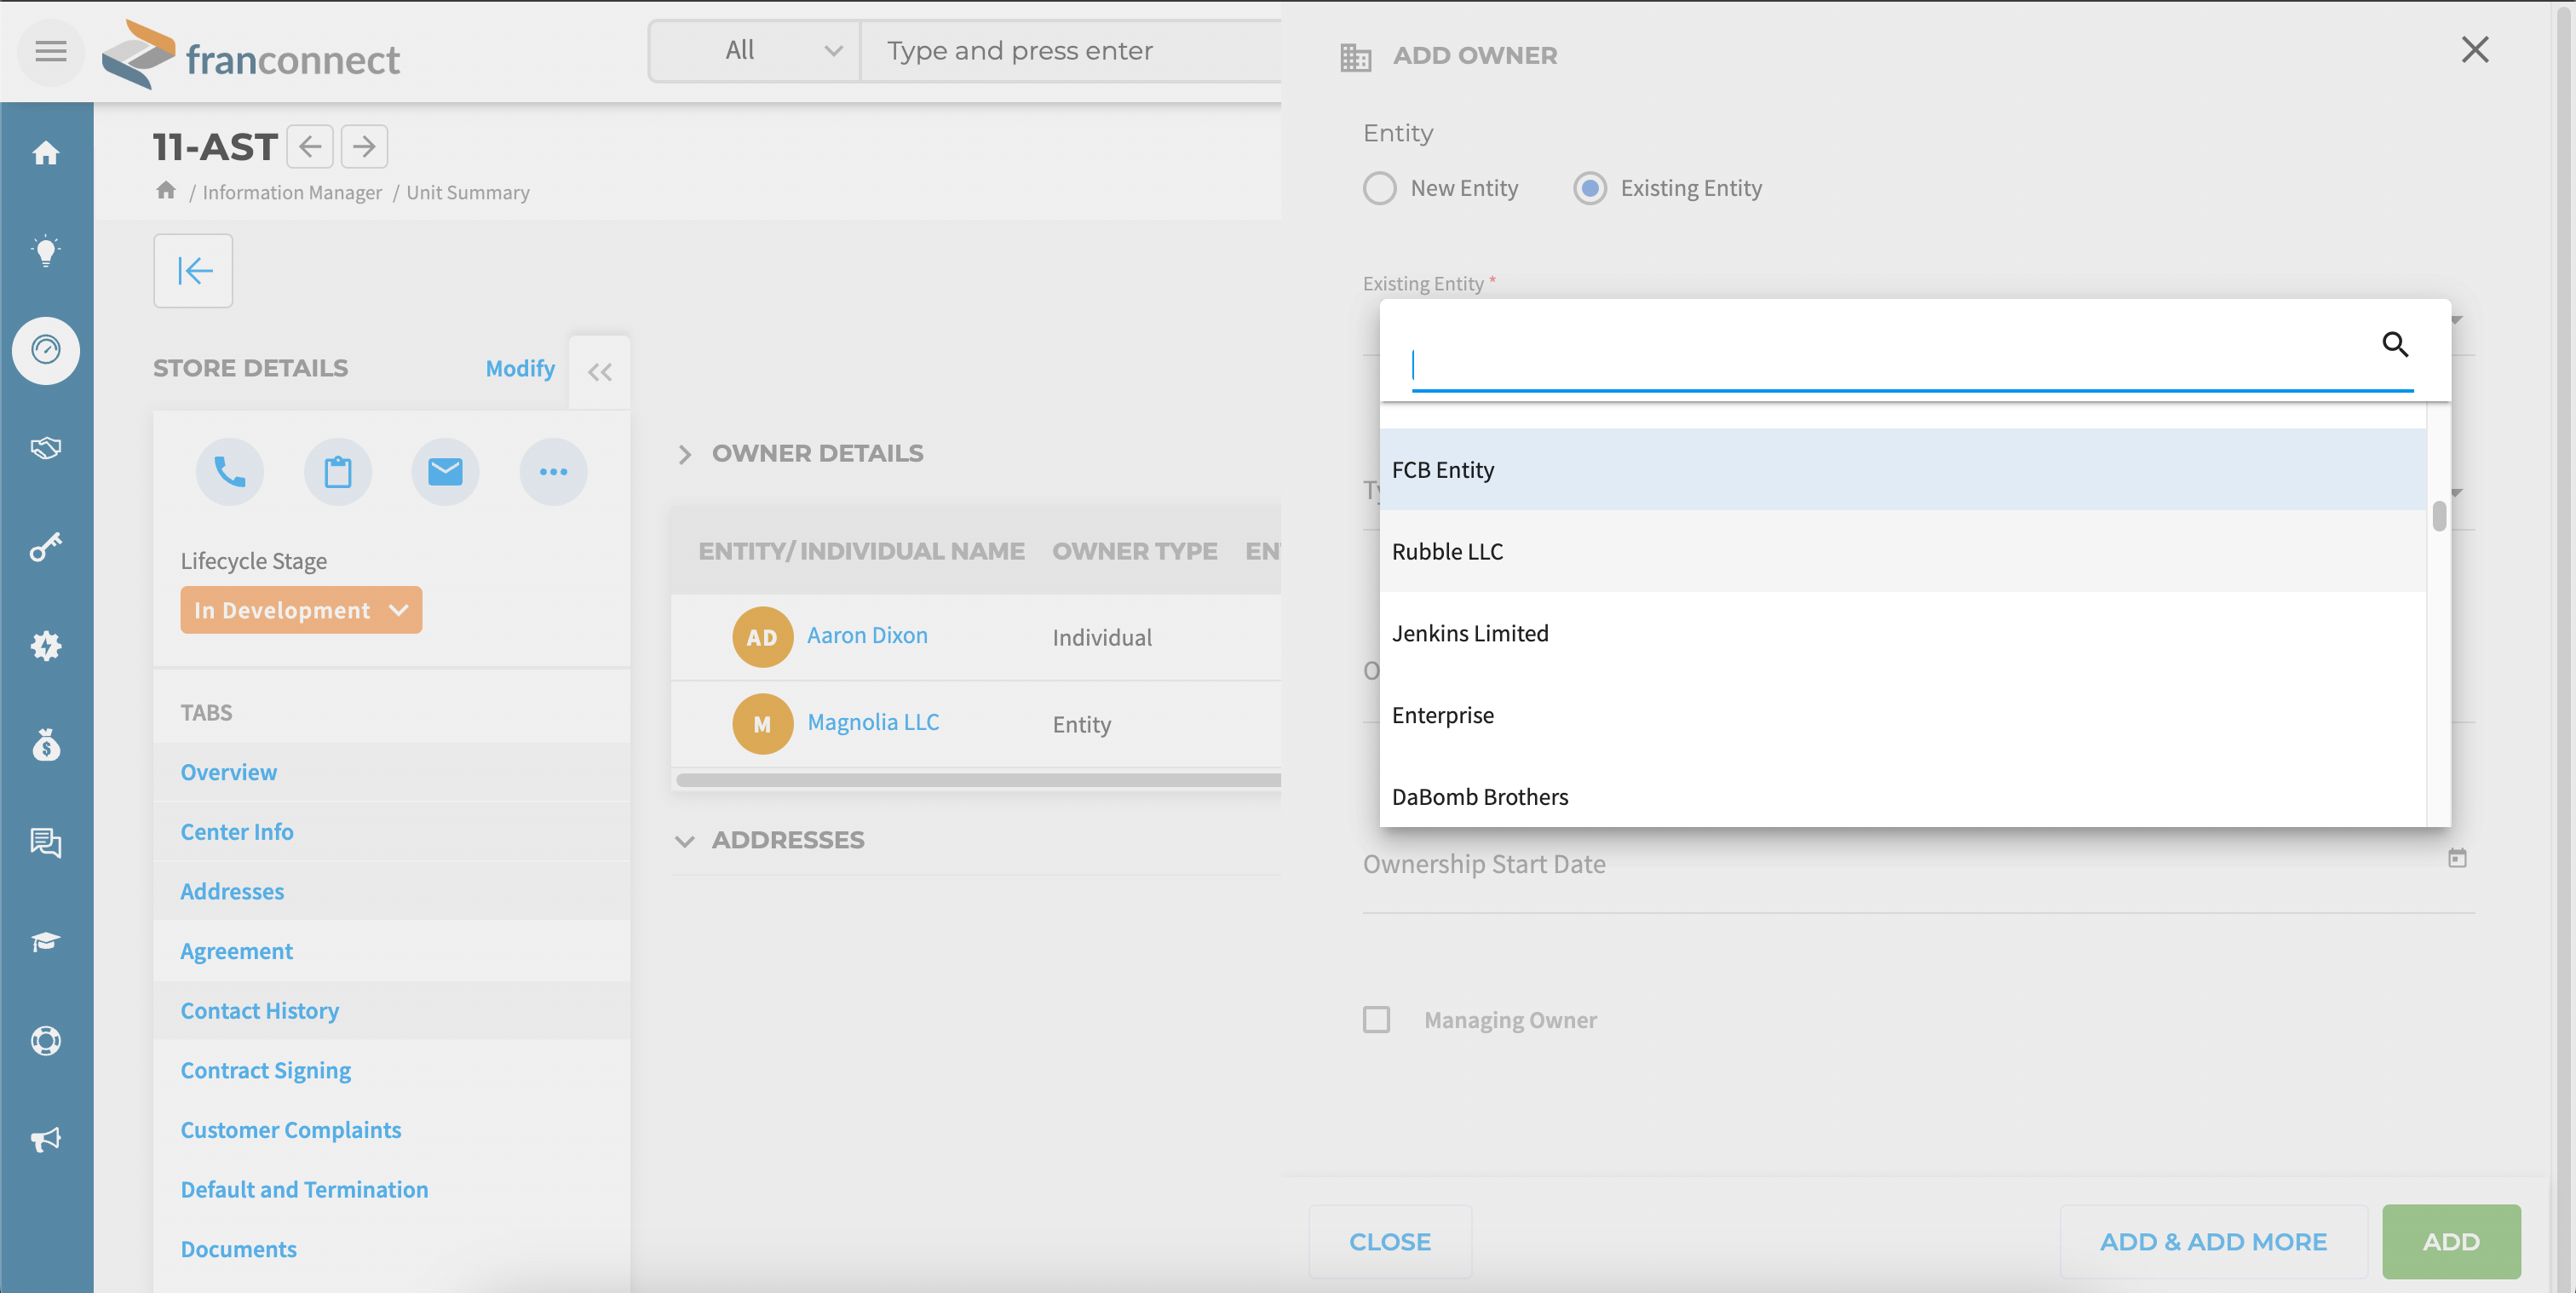Choose Rubble LLC from the list
This screenshot has height=1293, width=2576.
(1903, 551)
